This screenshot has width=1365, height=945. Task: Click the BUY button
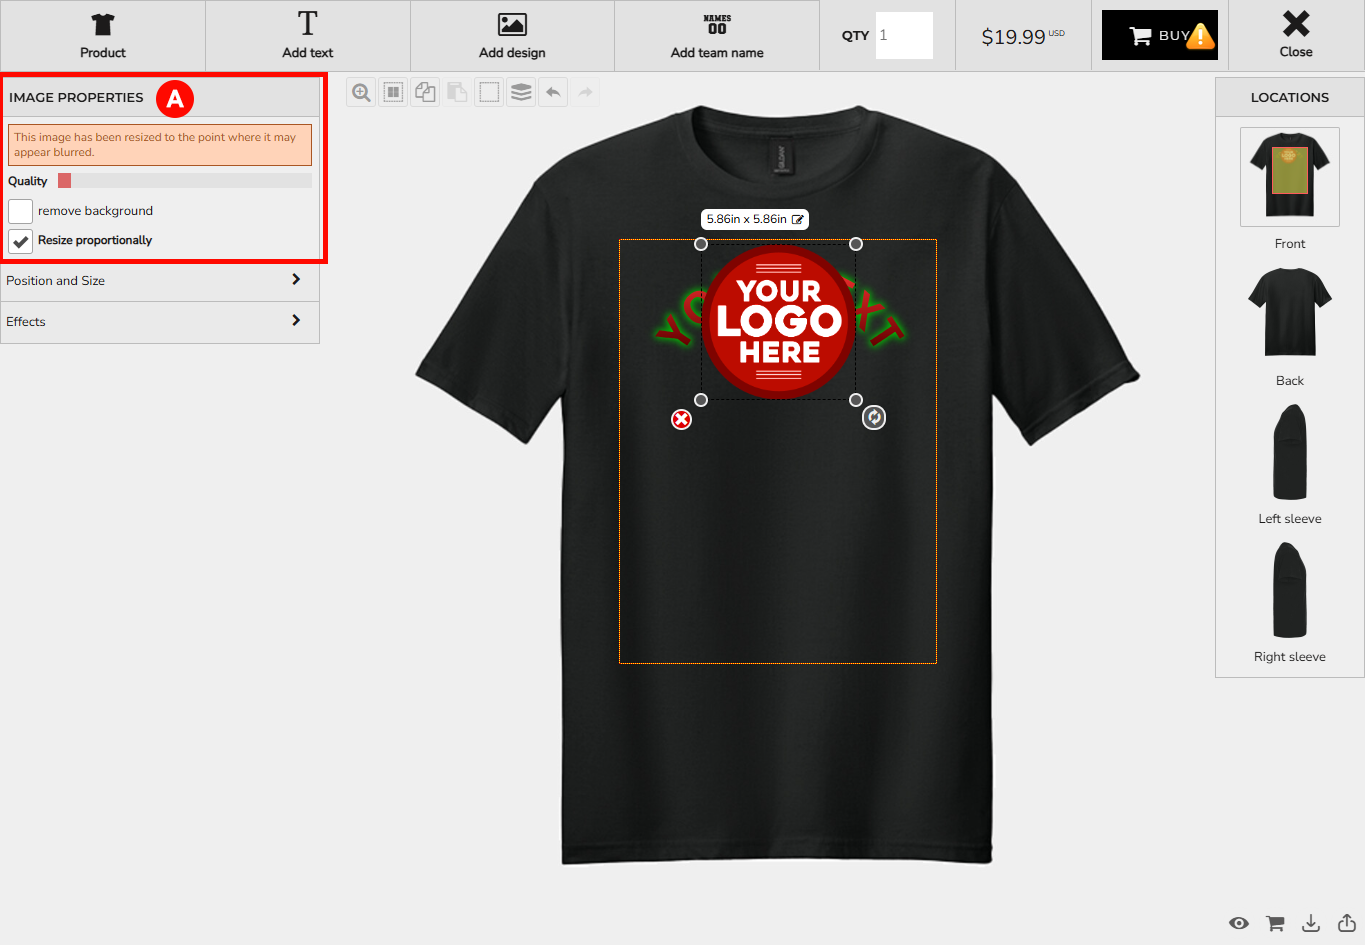coord(1160,36)
